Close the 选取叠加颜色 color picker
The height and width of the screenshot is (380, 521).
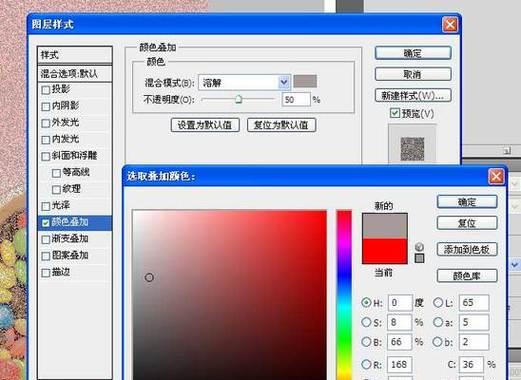496,176
